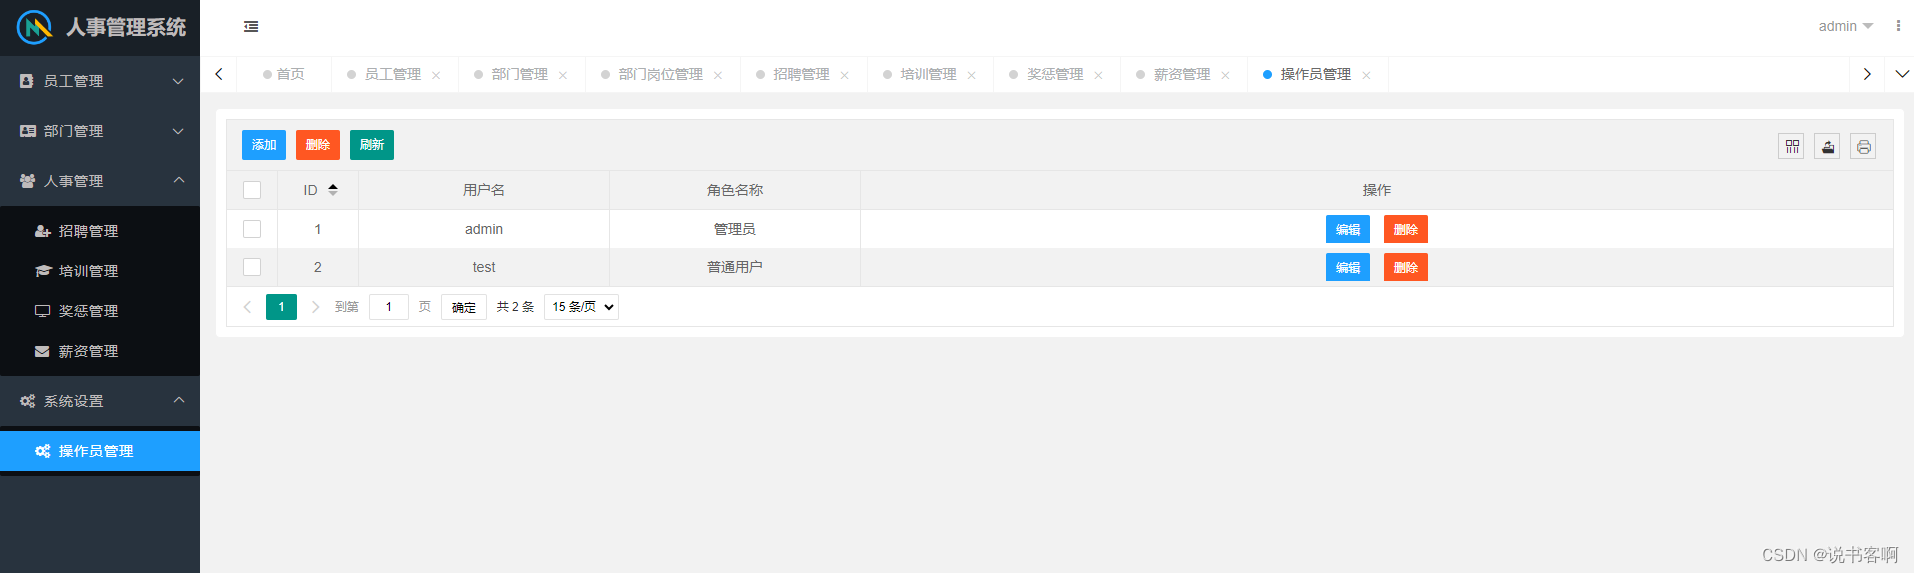The width and height of the screenshot is (1914, 573).
Task: Click the 普通用户 role cell
Action: point(735,267)
